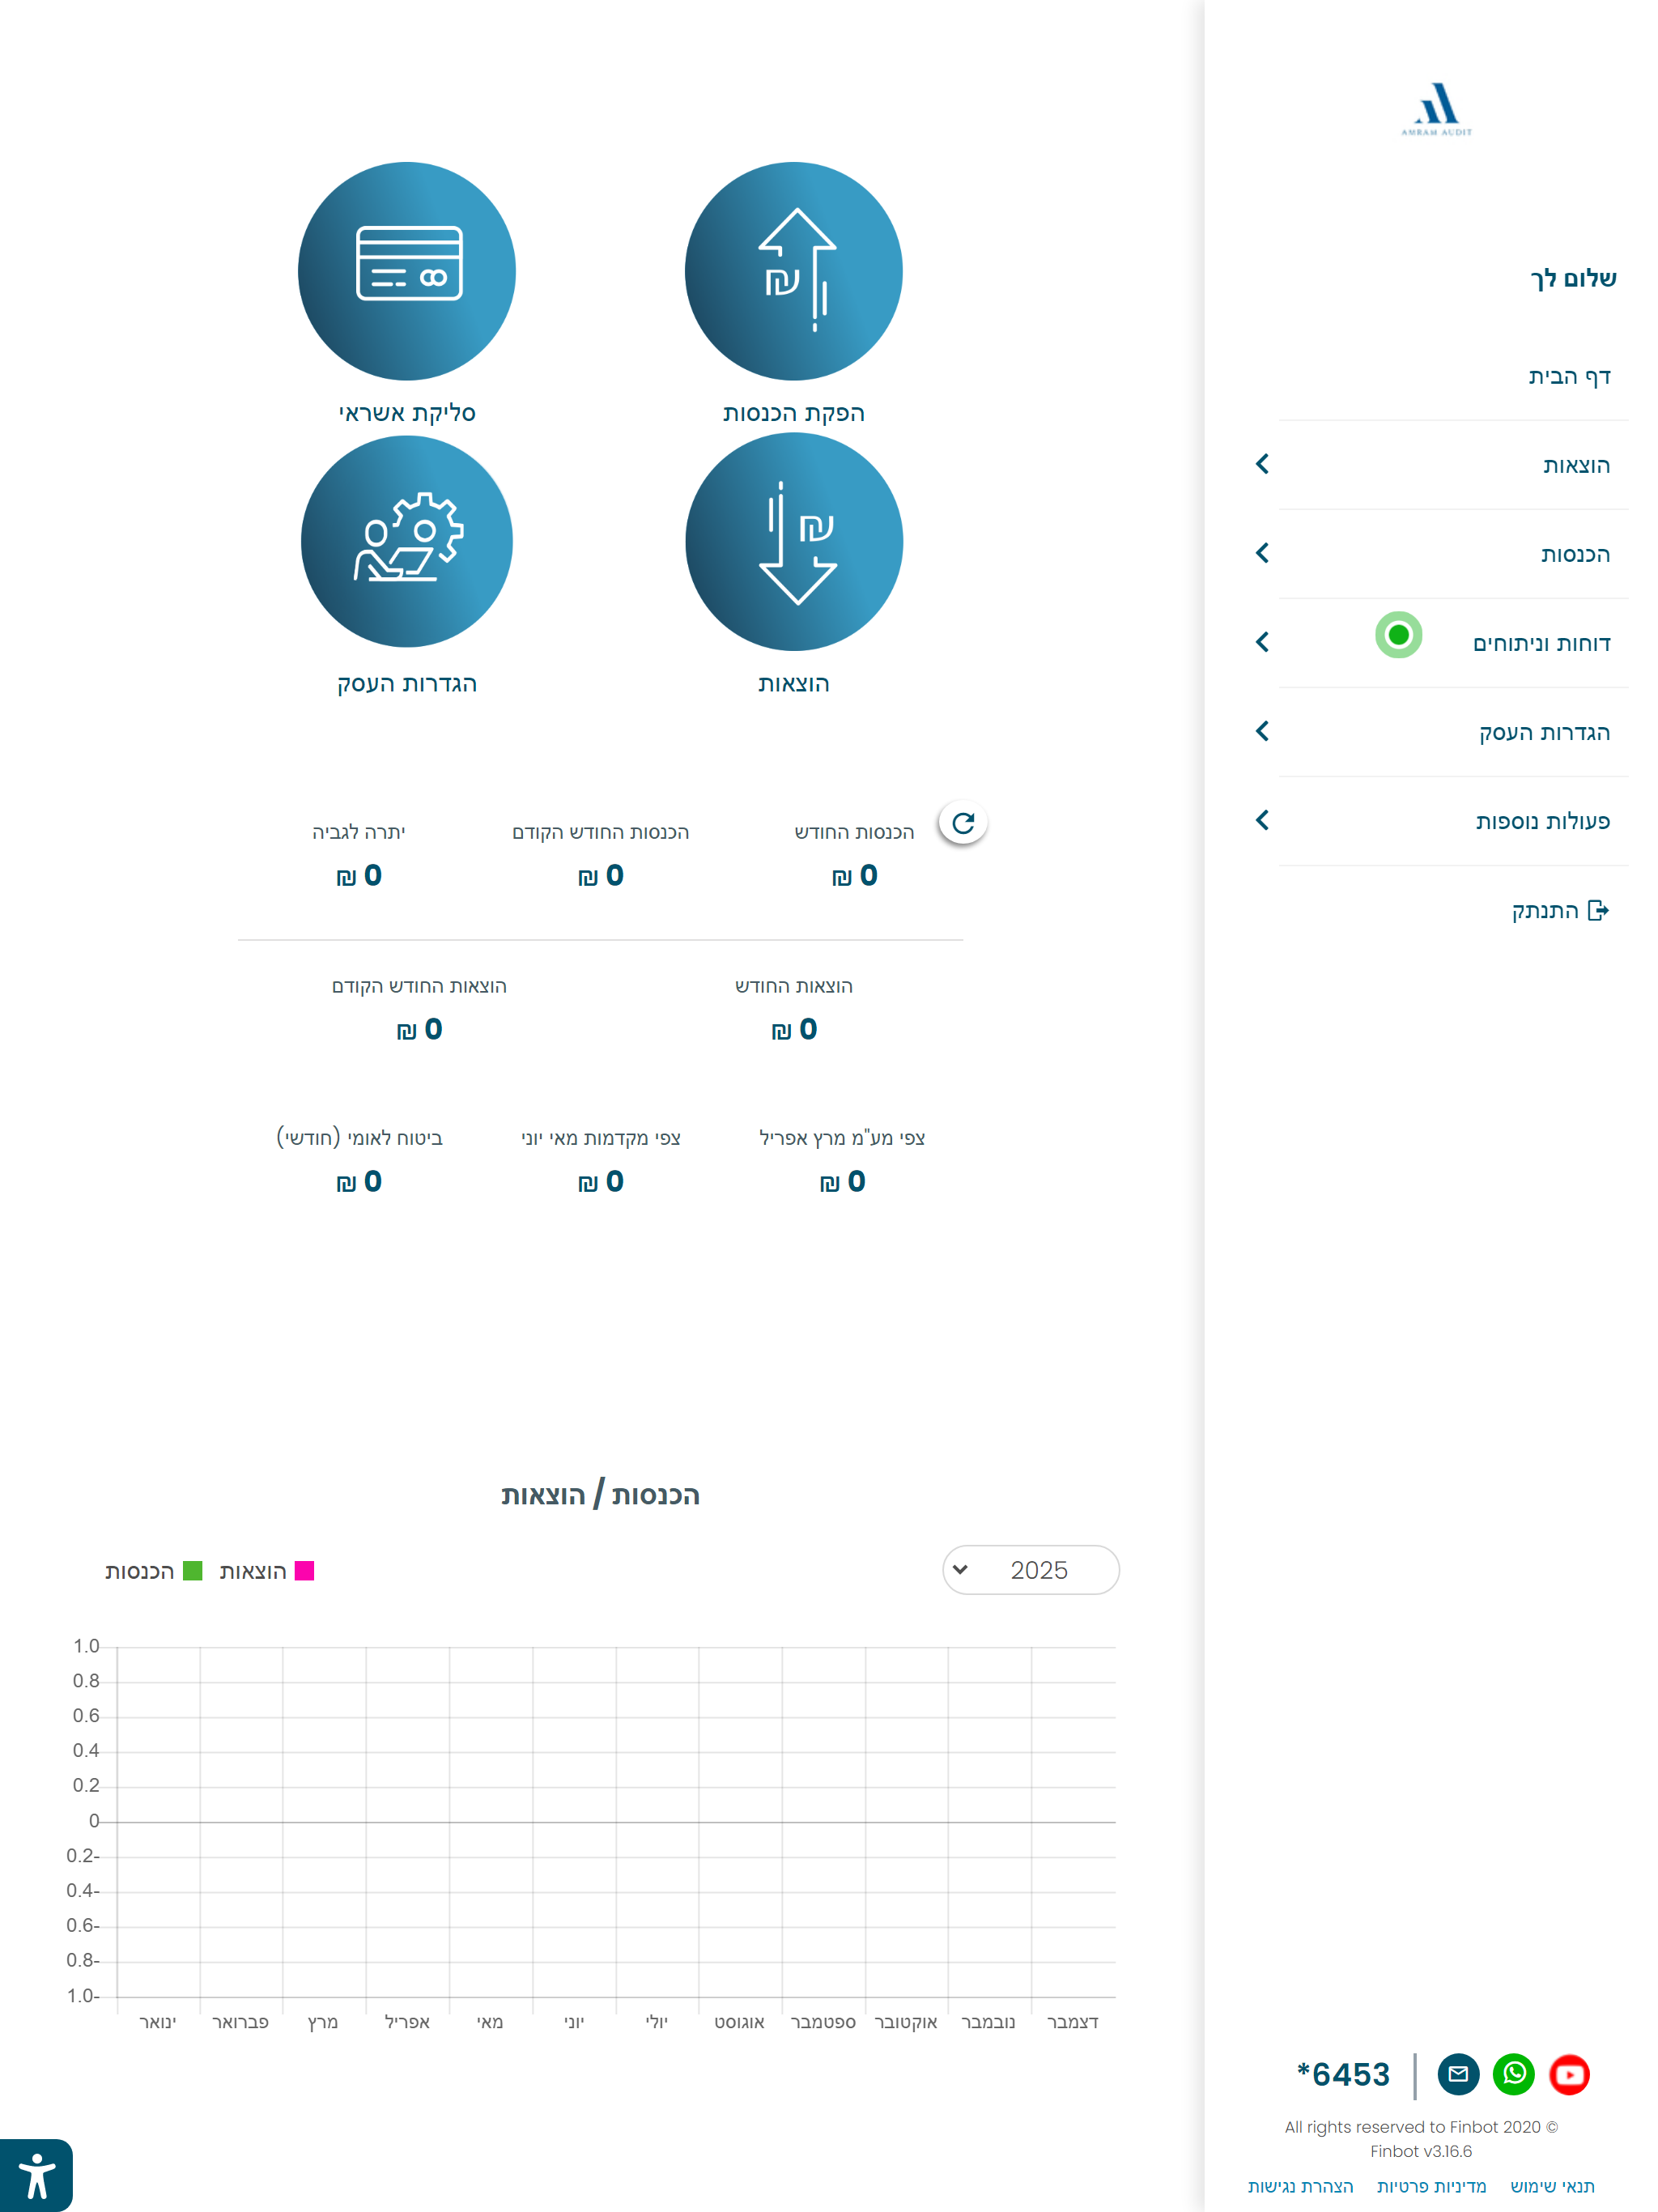1658x2212 pixels.
Task: Expand the פעולות נוספות sidebar chevron
Action: 1263,820
